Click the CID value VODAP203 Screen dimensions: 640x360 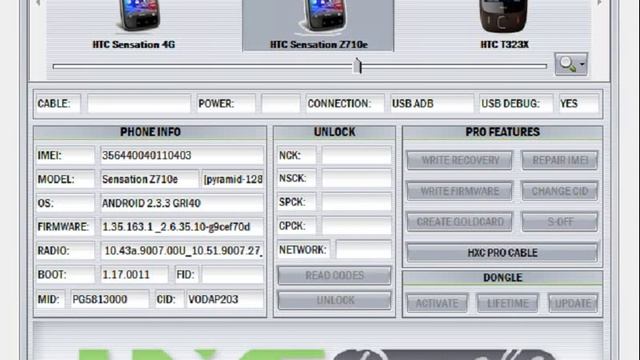point(225,299)
